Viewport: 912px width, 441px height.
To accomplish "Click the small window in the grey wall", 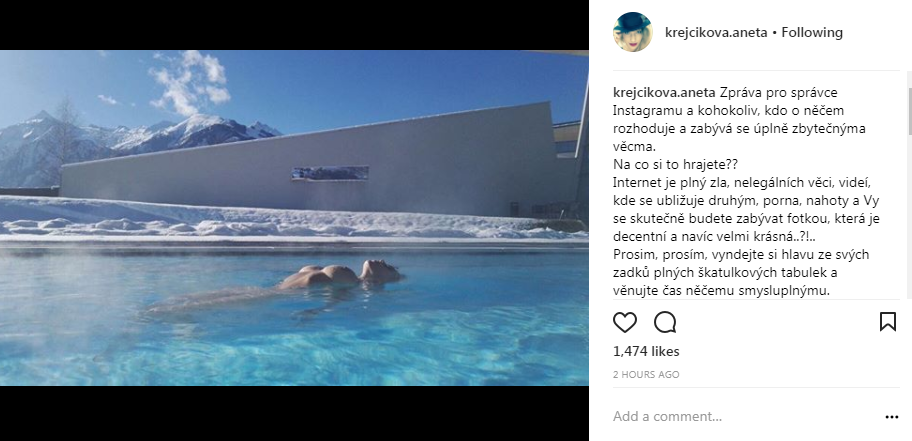I will point(330,173).
